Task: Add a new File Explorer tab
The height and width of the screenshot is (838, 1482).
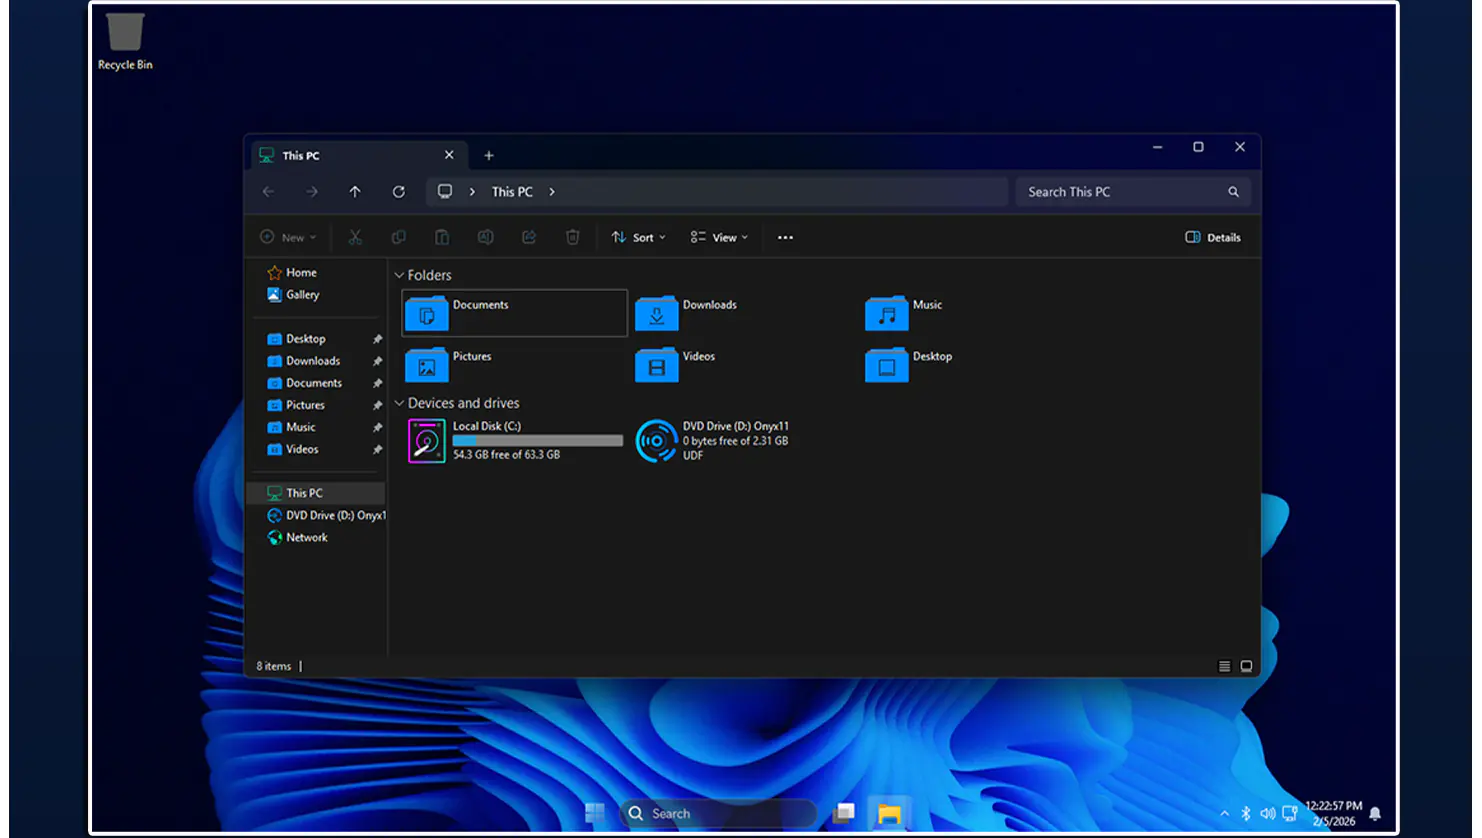Action: coord(489,155)
